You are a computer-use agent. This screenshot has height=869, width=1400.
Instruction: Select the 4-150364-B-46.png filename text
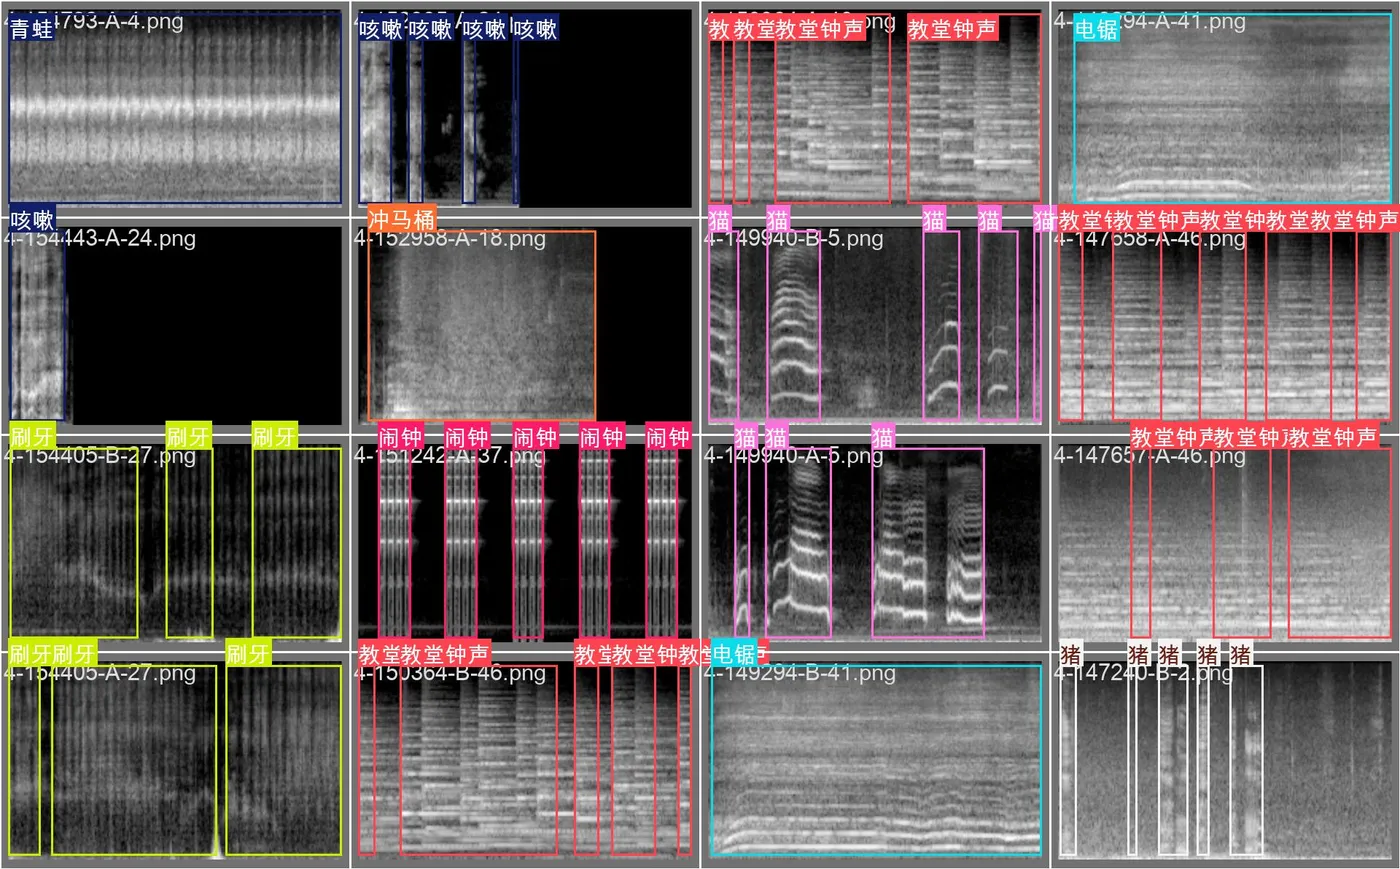click(450, 674)
